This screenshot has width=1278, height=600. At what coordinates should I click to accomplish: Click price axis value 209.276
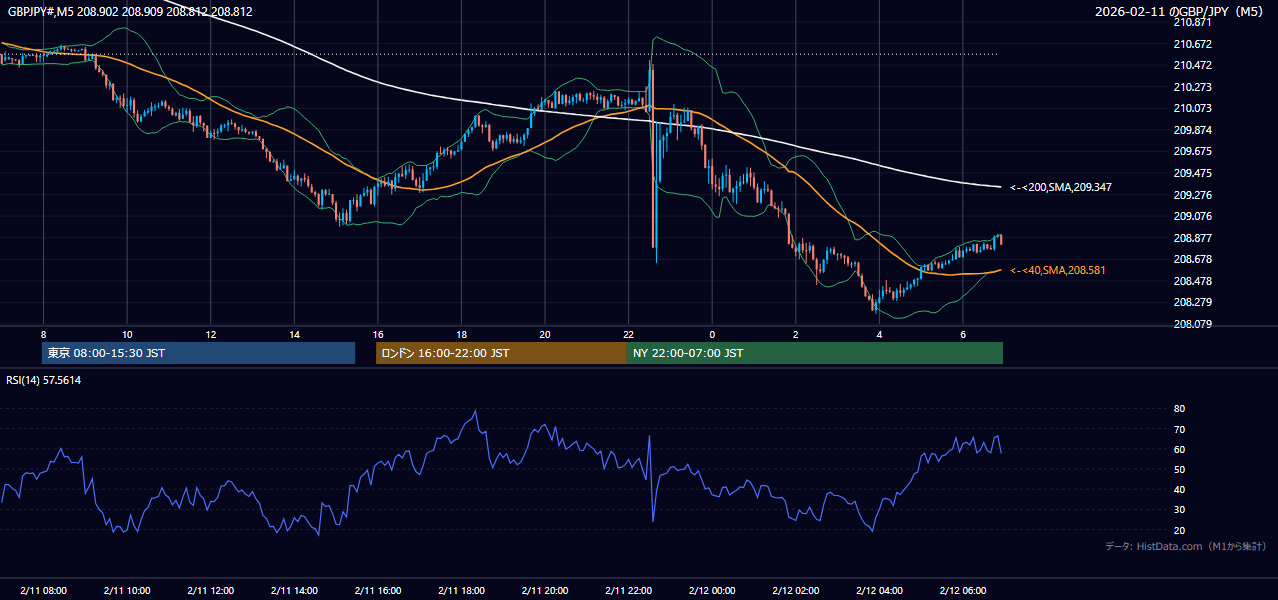[1192, 195]
